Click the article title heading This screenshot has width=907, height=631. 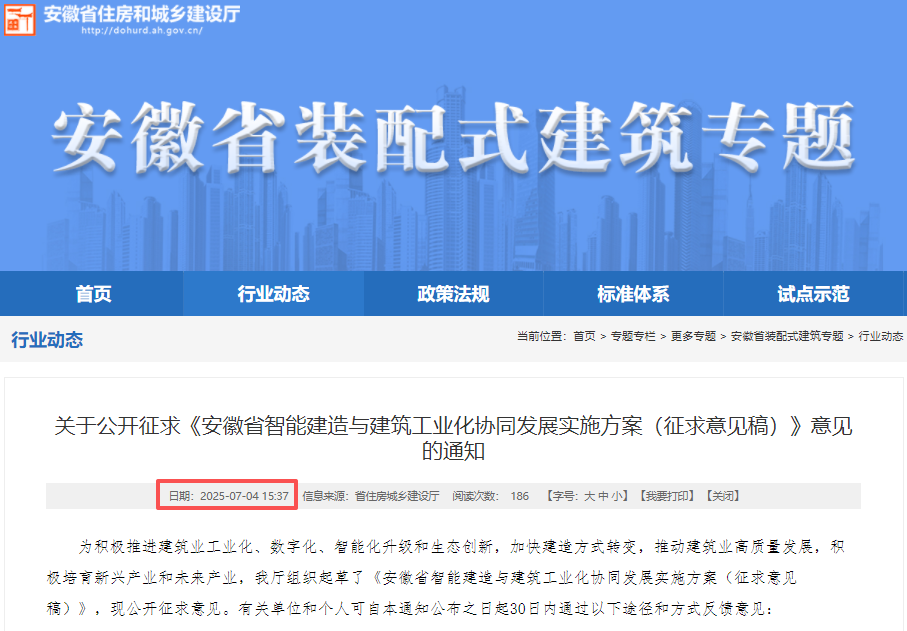click(x=453, y=438)
